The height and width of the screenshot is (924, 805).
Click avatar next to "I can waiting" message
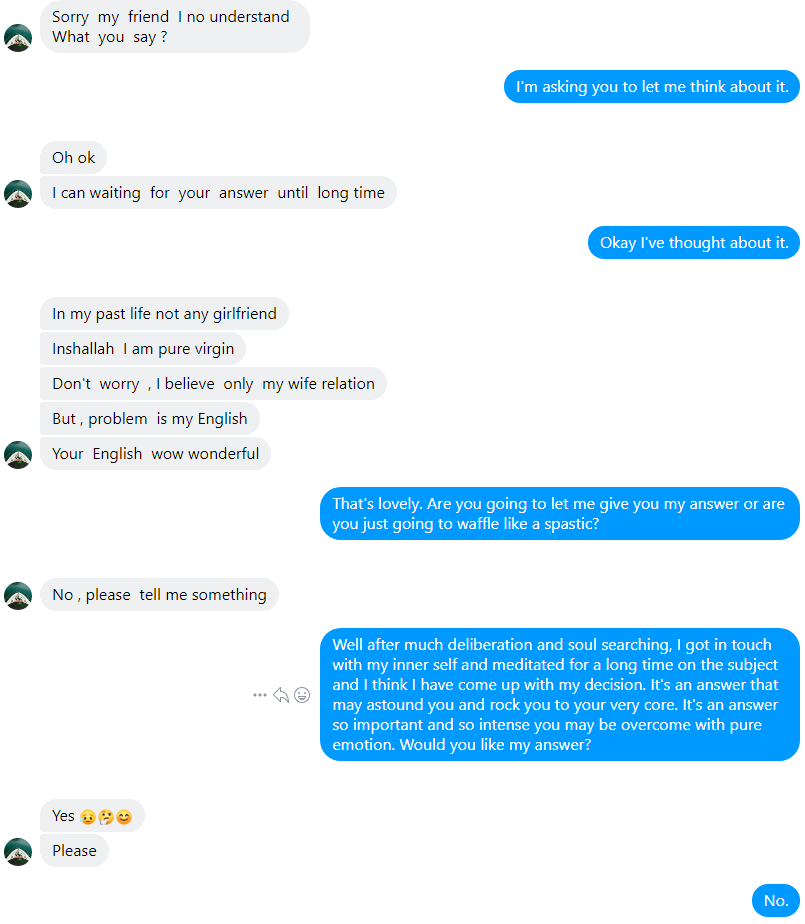coord(18,193)
